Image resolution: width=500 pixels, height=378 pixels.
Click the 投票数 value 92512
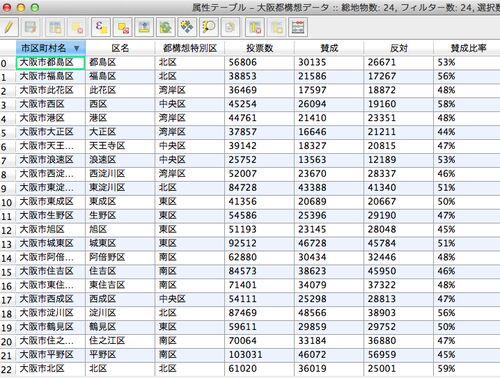point(260,243)
